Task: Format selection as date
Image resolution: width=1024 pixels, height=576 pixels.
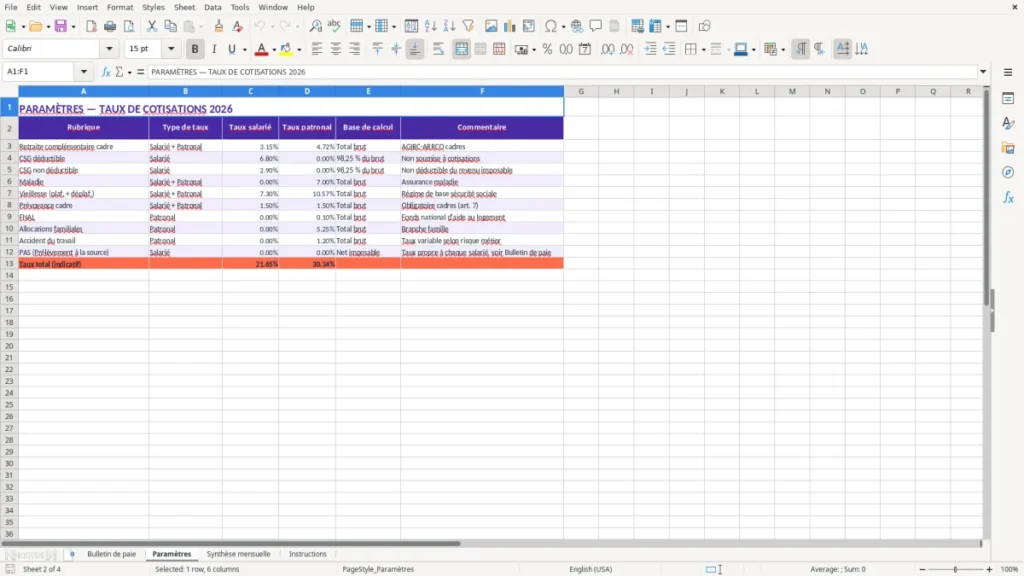Action: click(x=585, y=49)
